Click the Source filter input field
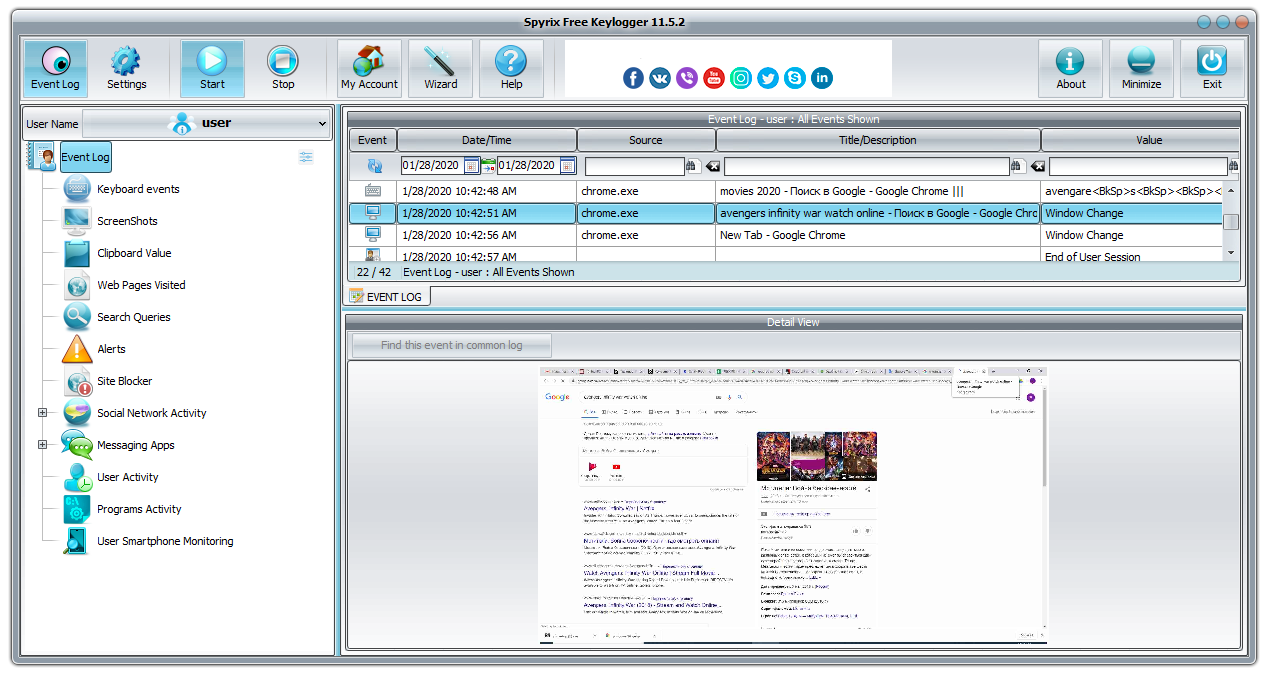 (x=635, y=166)
